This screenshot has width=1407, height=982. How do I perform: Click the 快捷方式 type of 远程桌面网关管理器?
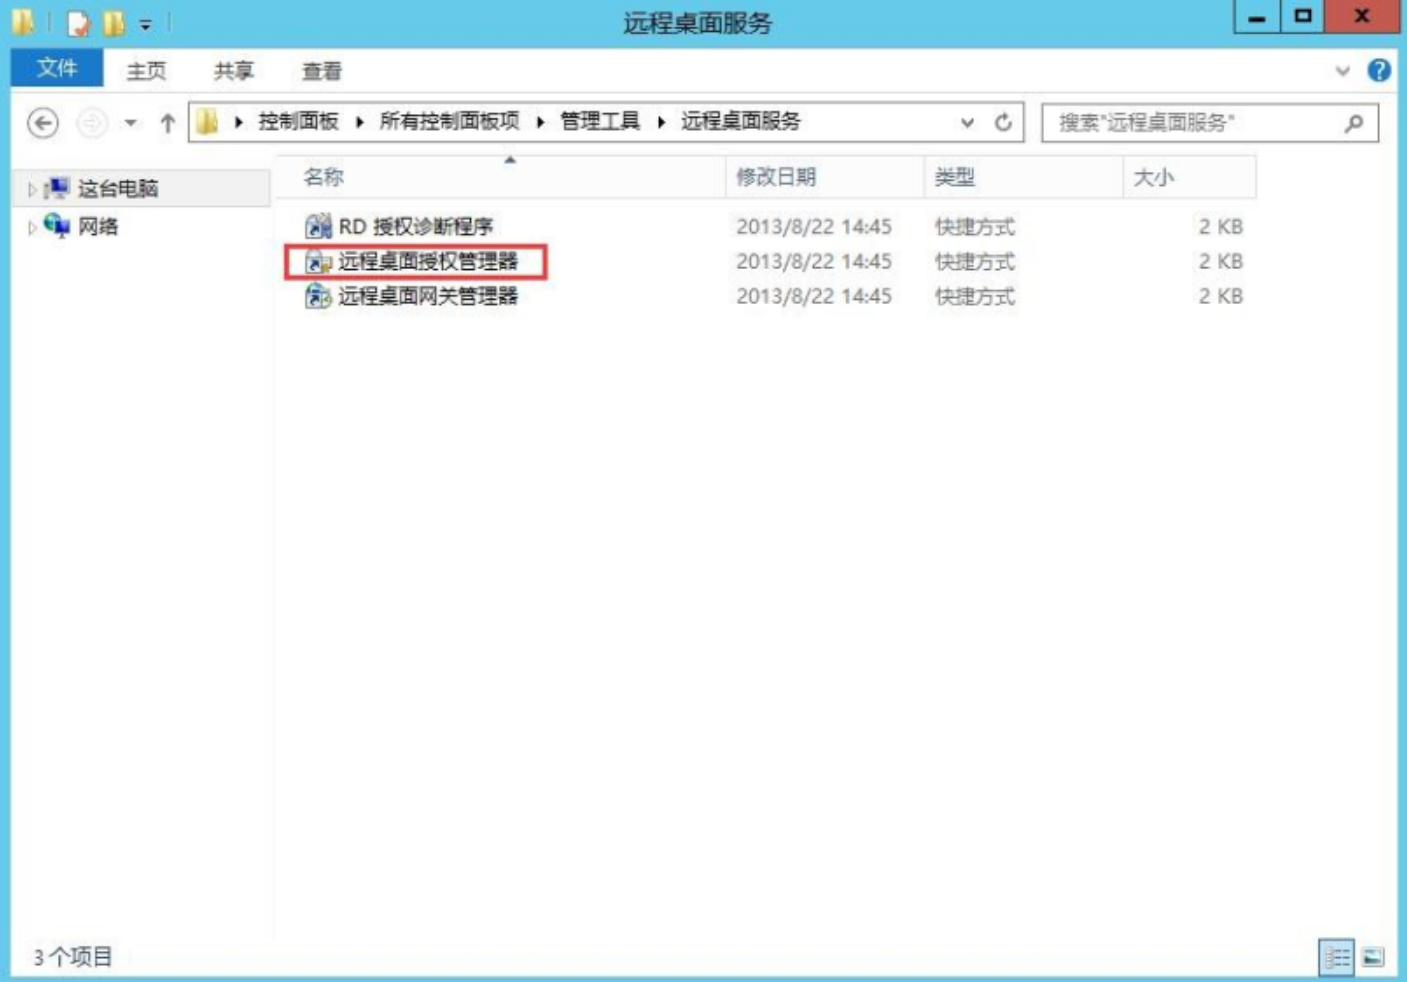pyautogui.click(x=975, y=296)
